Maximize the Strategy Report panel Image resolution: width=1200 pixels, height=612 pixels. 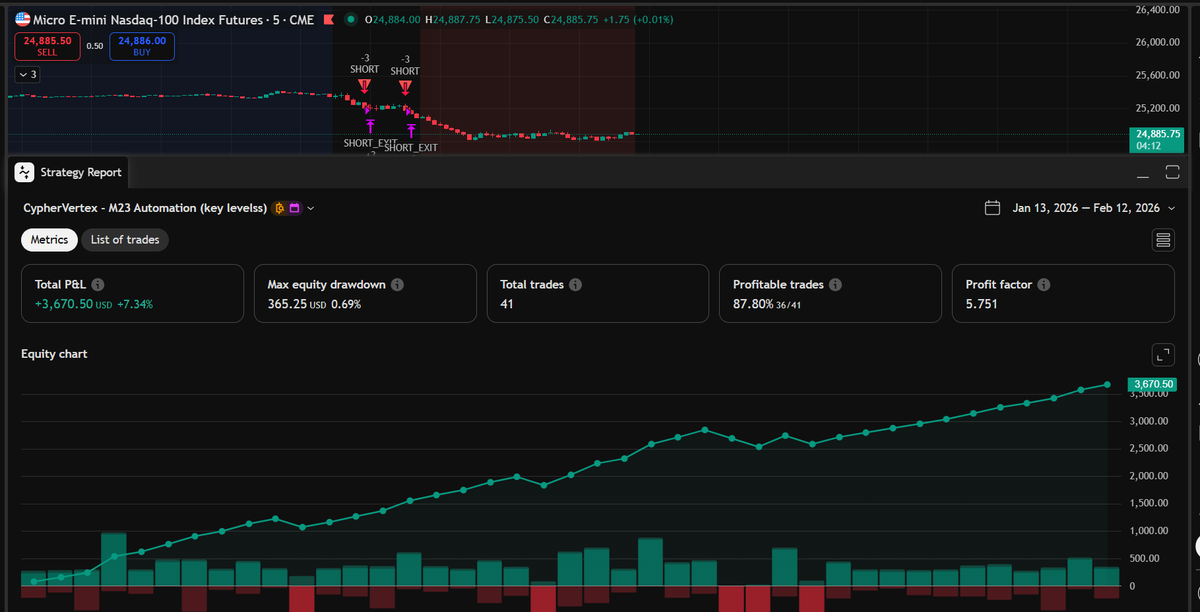(1173, 172)
